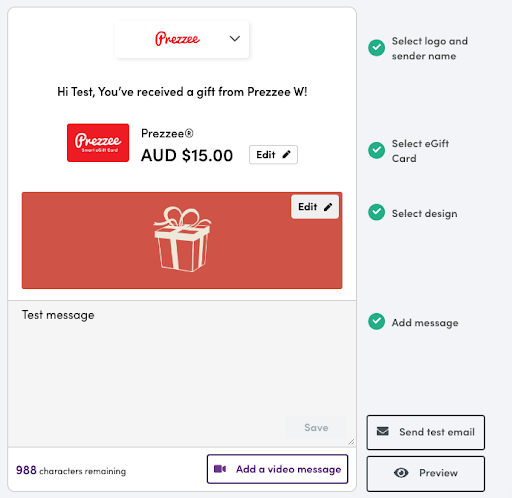The height and width of the screenshot is (498, 512).
Task: Open the Prezzee logo dropdown chevron
Action: pos(235,39)
